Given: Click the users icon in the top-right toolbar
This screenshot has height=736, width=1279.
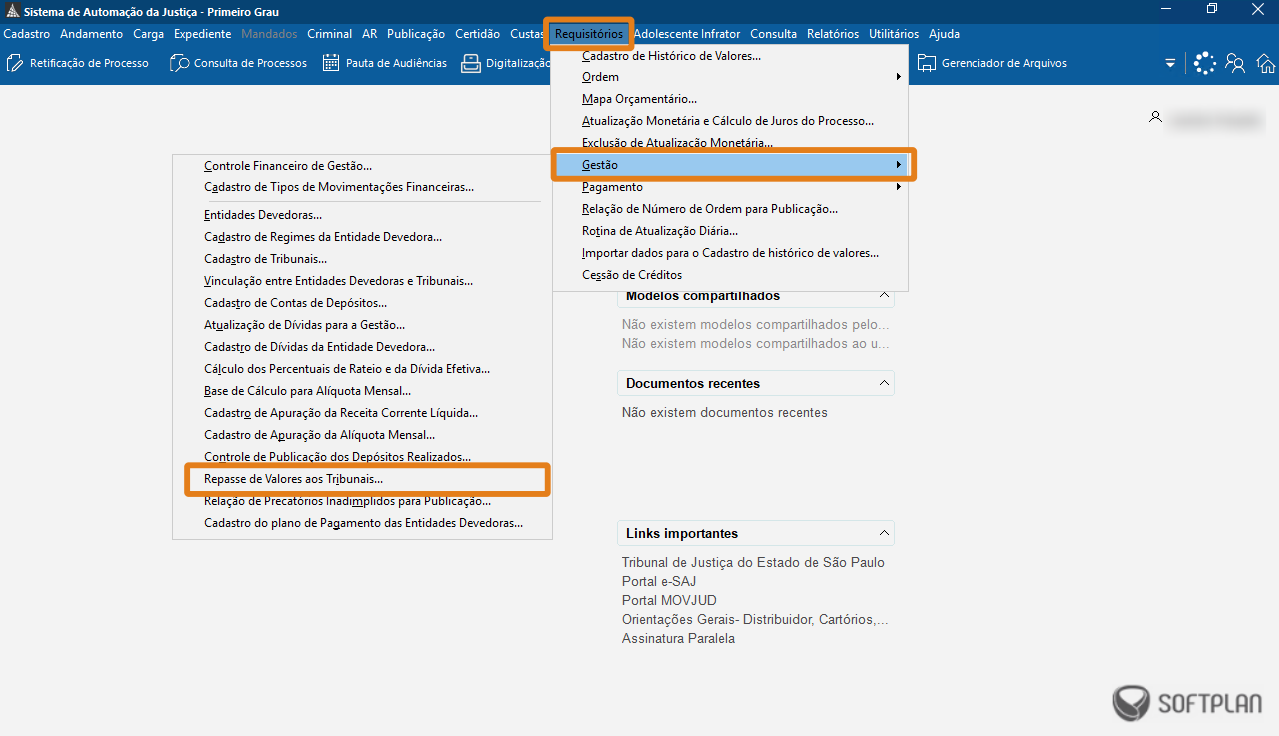Looking at the screenshot, I should [1236, 63].
